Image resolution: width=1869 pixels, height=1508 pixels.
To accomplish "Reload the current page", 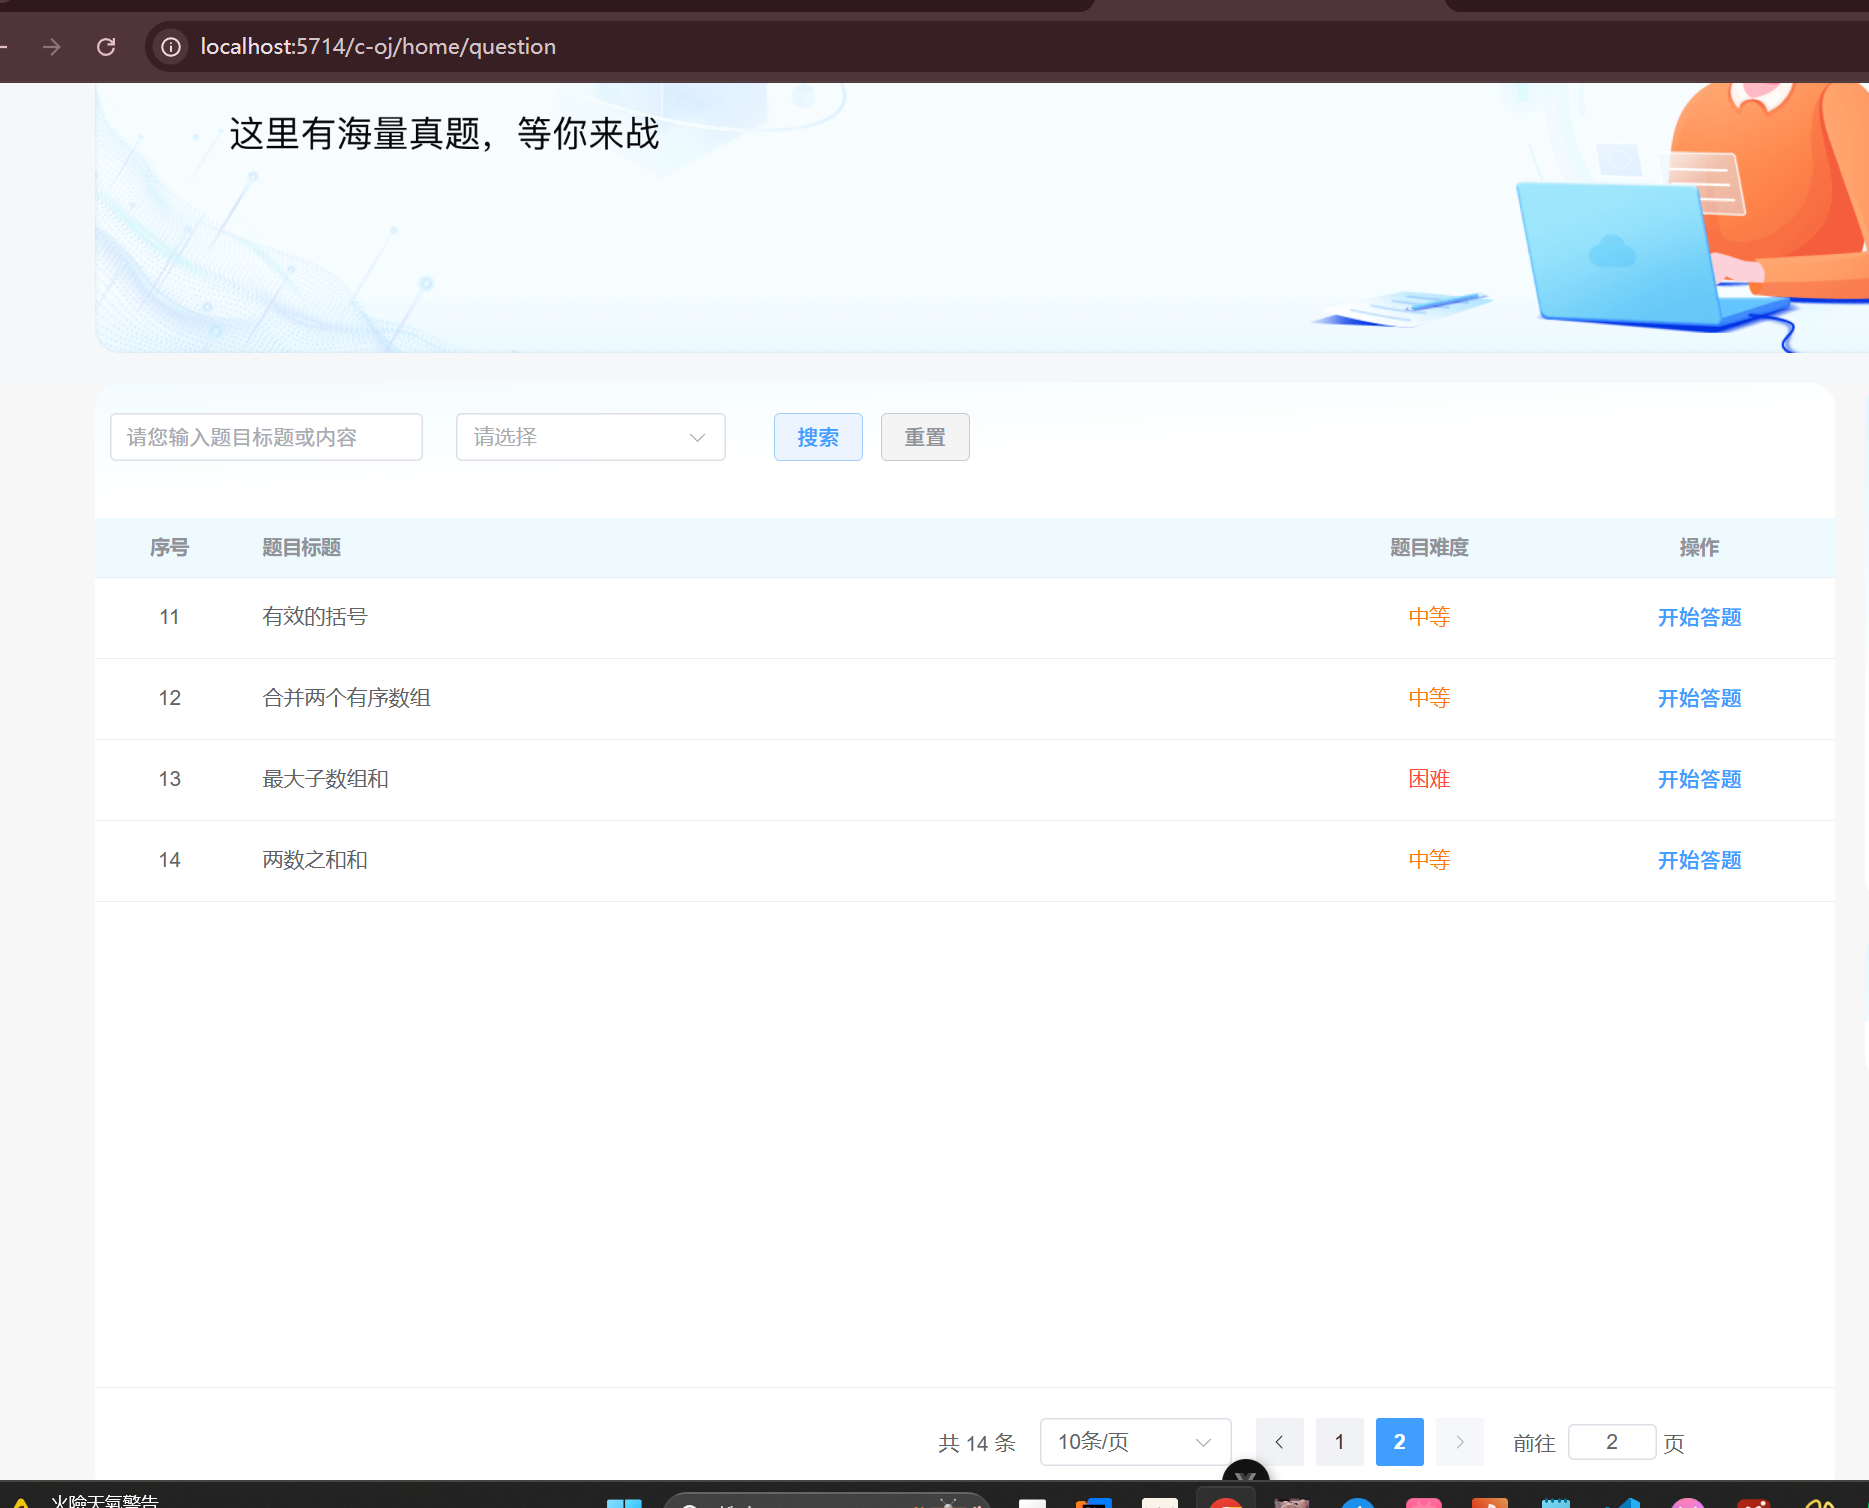I will click(x=106, y=46).
